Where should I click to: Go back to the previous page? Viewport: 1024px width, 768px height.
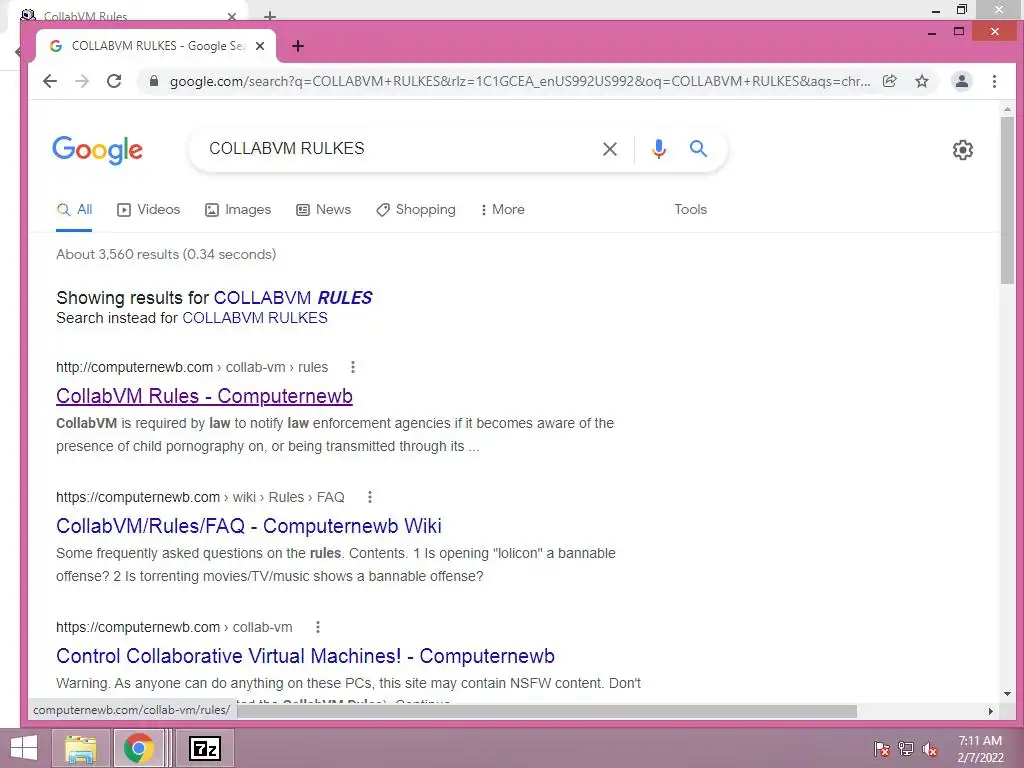(50, 81)
